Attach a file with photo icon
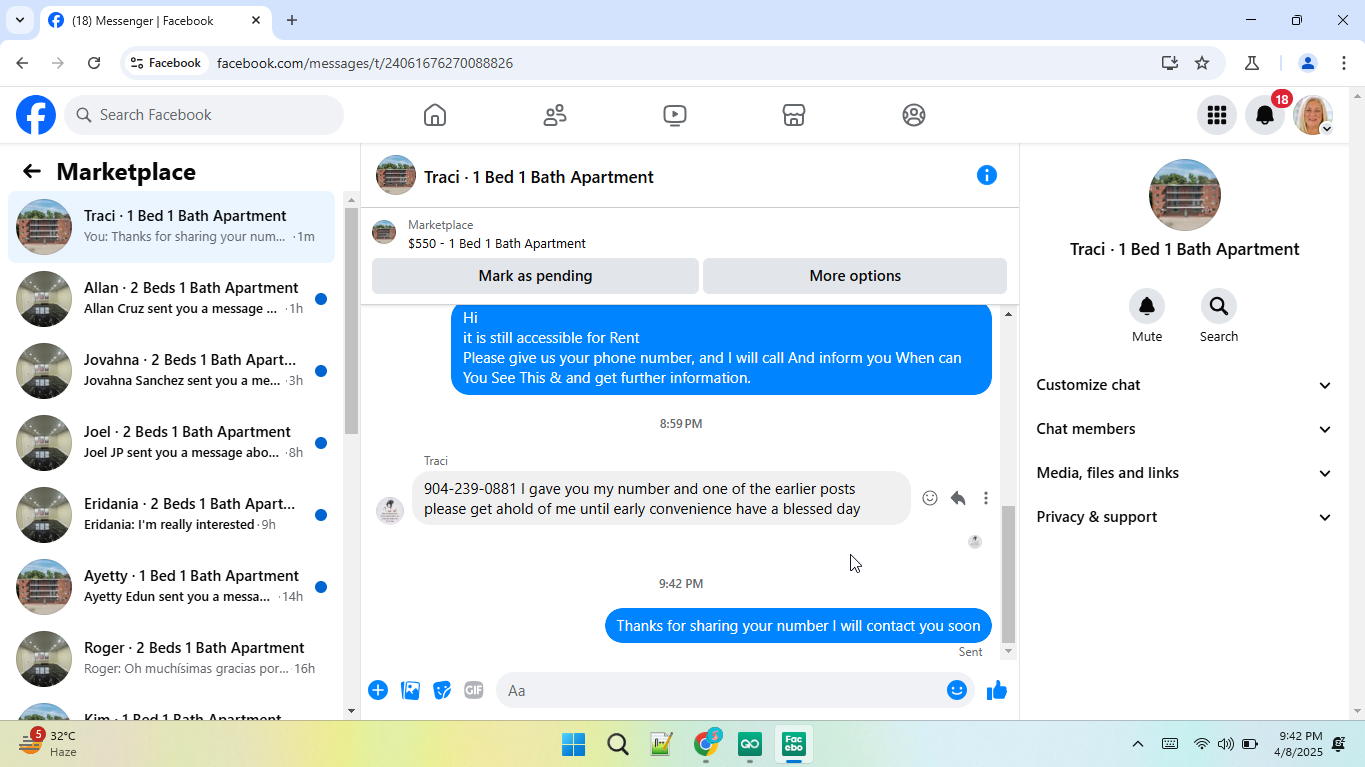The width and height of the screenshot is (1365, 767). [x=410, y=690]
